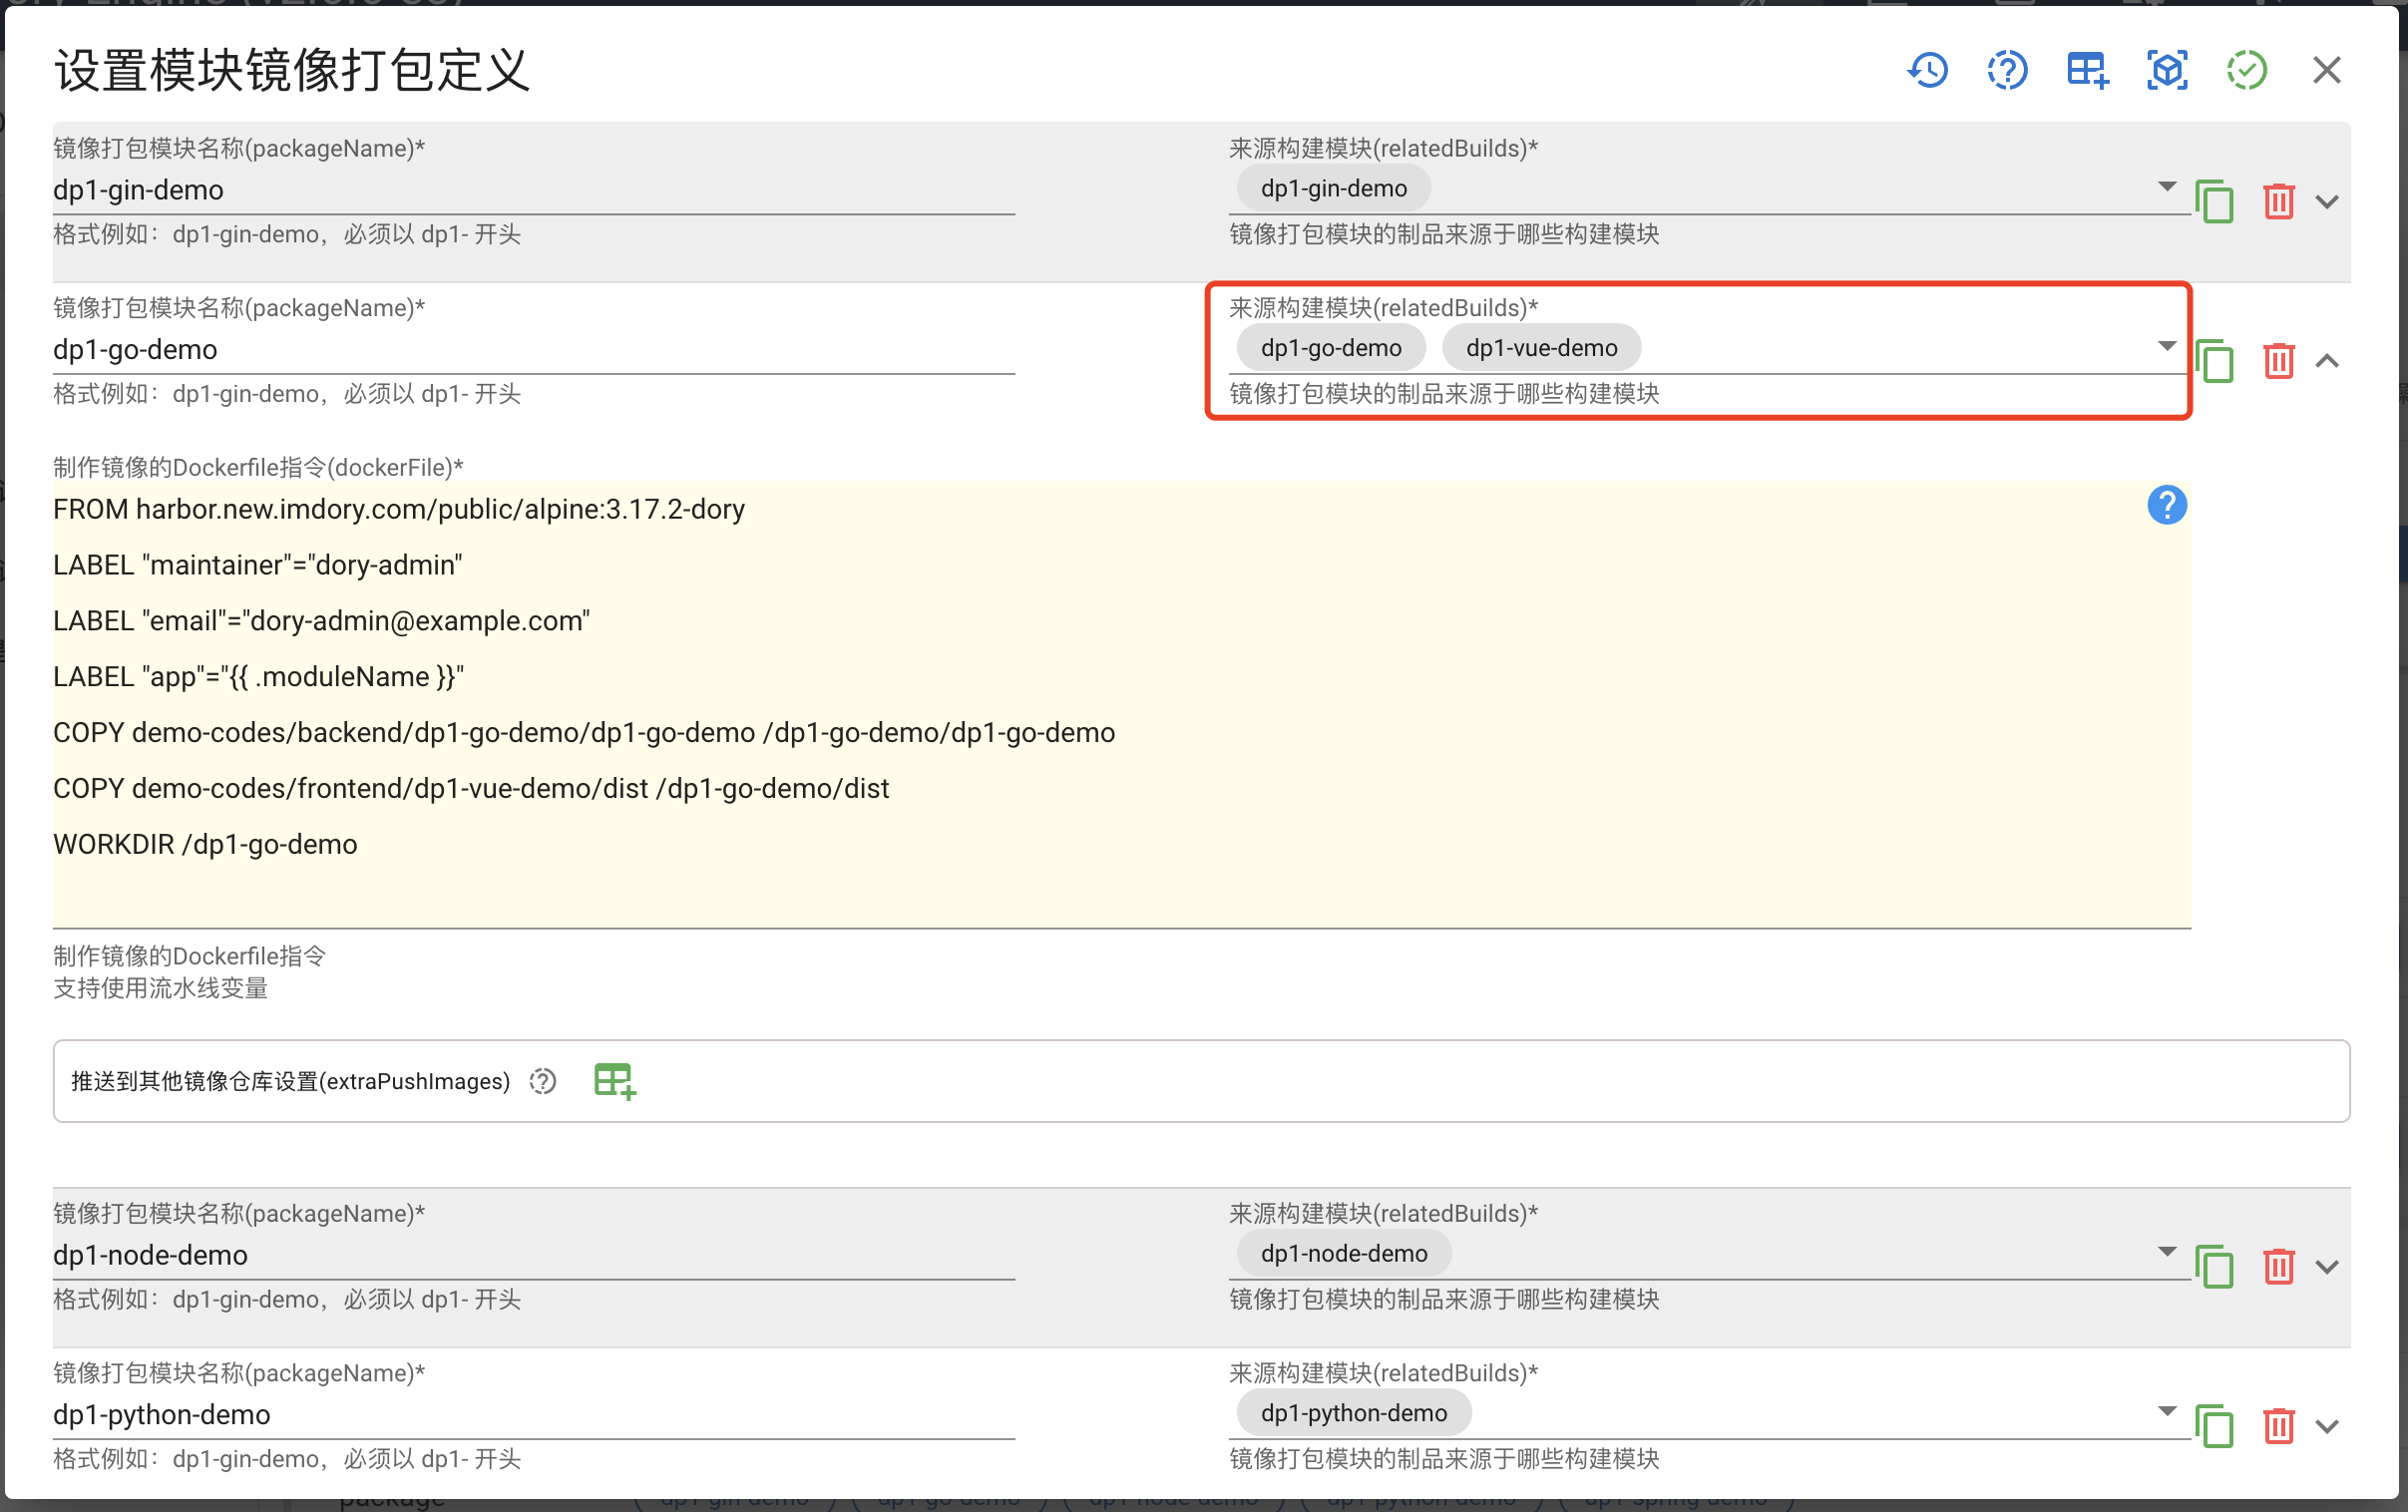This screenshot has width=2408, height=1512.
Task: Click the help icon beside the extraPushImages label
Action: pyautogui.click(x=541, y=1081)
